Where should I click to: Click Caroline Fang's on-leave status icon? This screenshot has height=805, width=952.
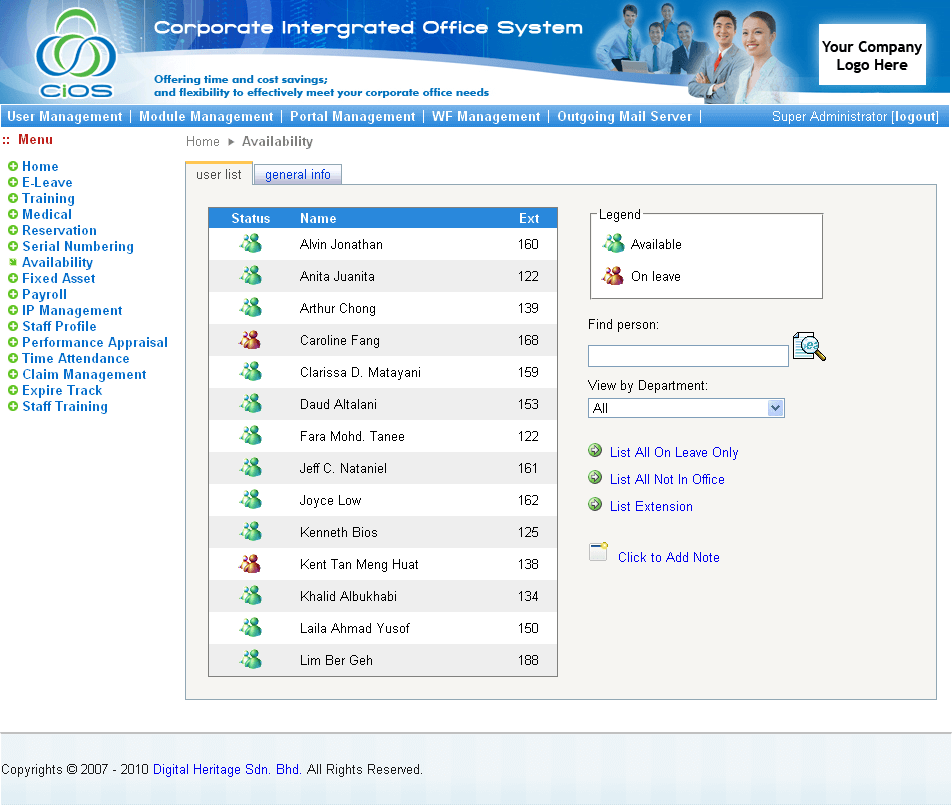250,340
